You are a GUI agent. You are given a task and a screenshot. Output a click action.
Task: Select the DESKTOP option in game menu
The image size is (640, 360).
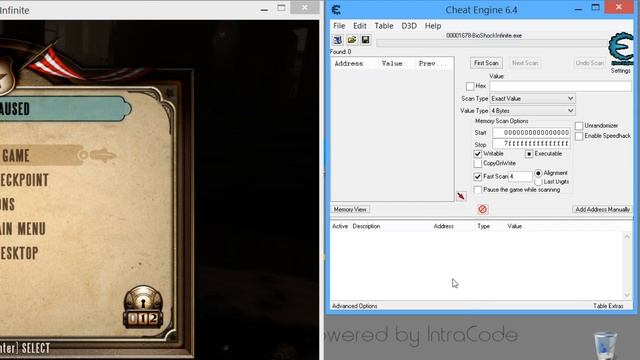20,253
